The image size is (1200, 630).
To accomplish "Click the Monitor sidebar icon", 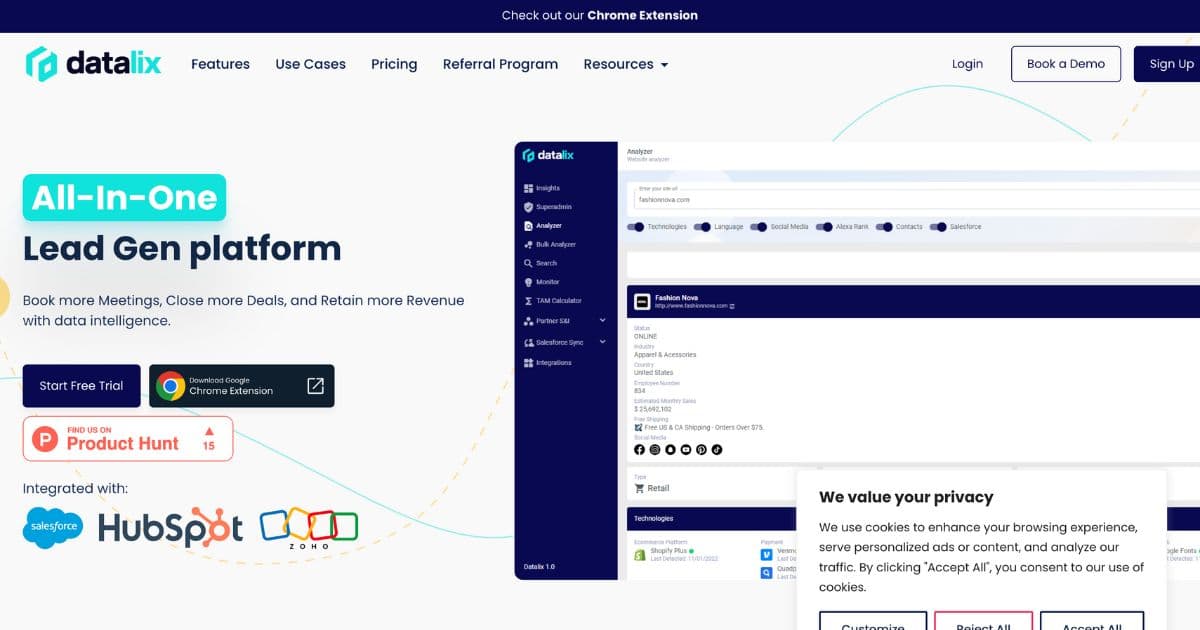I will click(529, 282).
